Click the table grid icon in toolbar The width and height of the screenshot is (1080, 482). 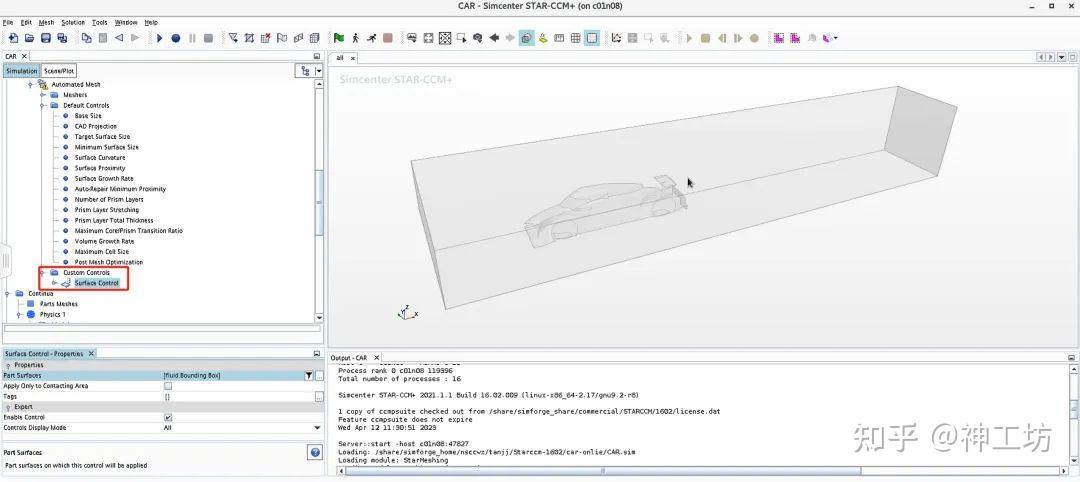coord(576,39)
